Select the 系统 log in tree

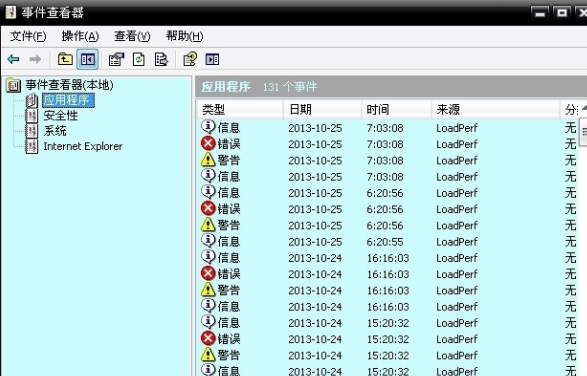(x=55, y=131)
